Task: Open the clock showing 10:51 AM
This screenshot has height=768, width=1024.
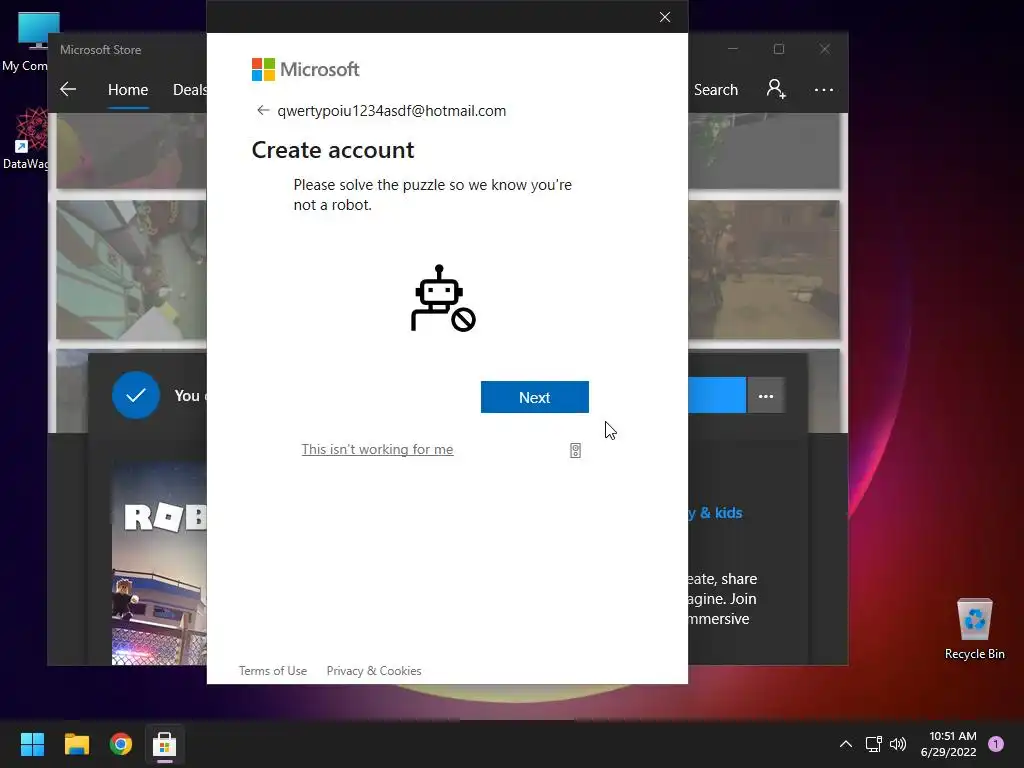Action: pyautogui.click(x=949, y=744)
